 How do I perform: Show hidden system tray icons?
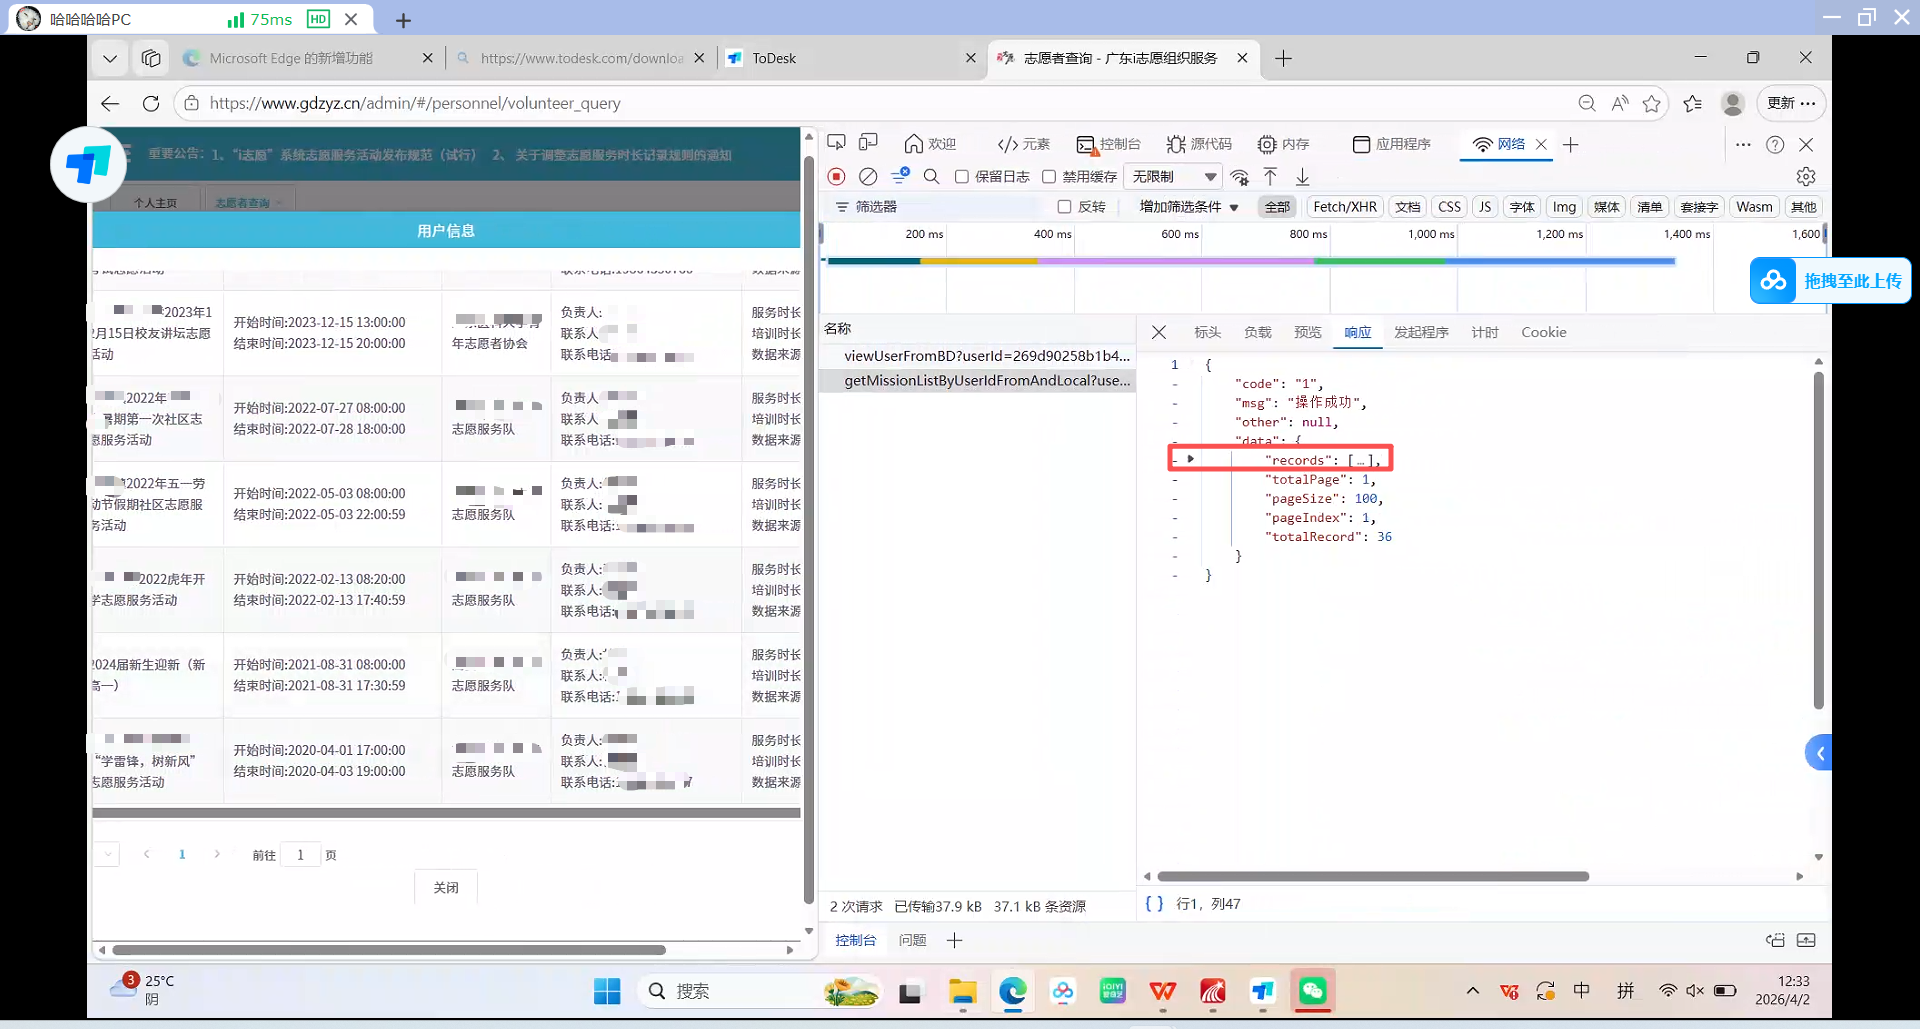(1472, 991)
